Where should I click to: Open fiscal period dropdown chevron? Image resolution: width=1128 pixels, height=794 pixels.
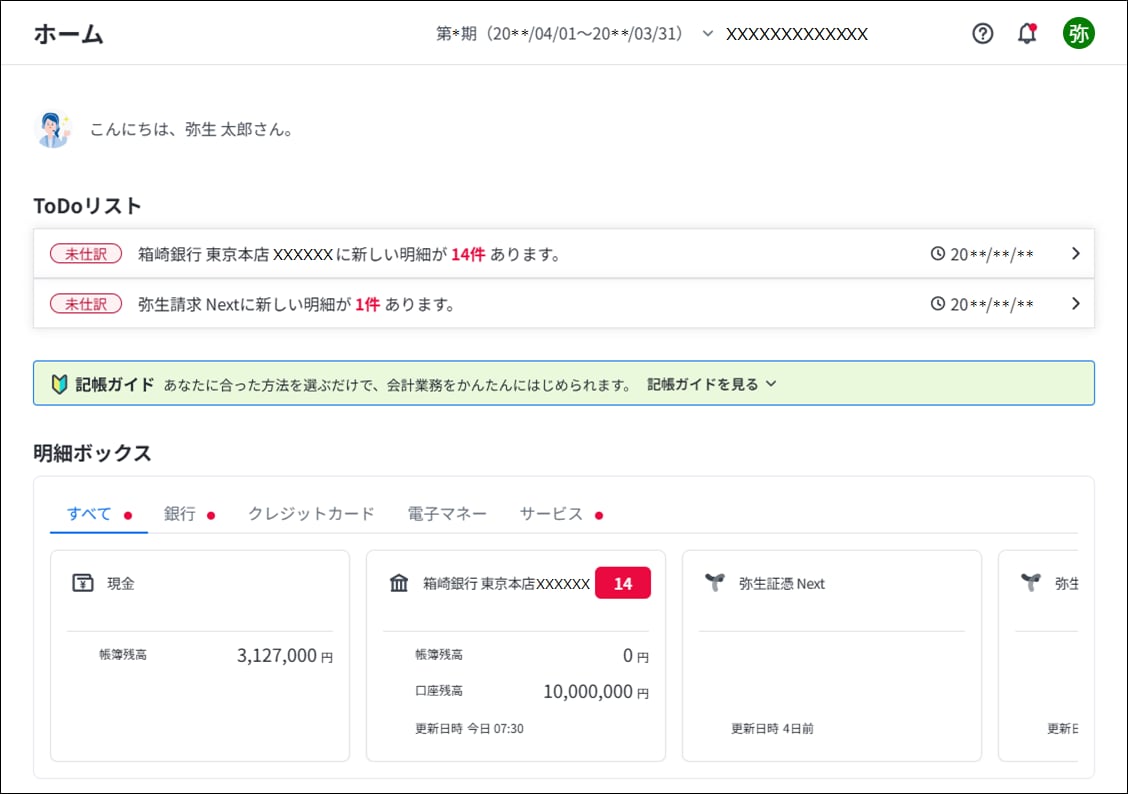[x=708, y=33]
